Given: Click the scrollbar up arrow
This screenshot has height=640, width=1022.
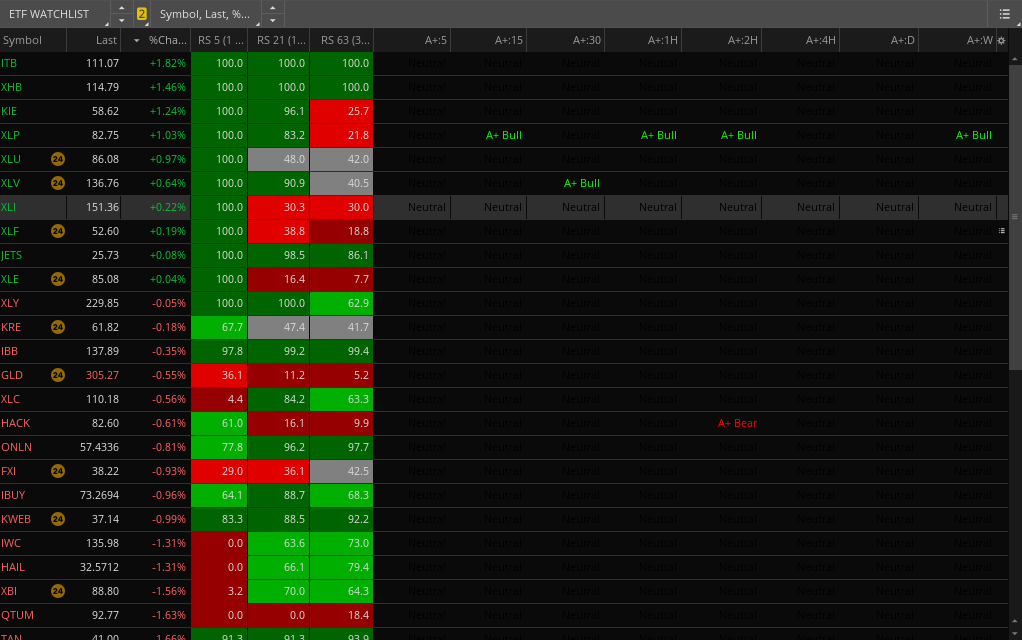Looking at the screenshot, I should tap(1015, 59).
